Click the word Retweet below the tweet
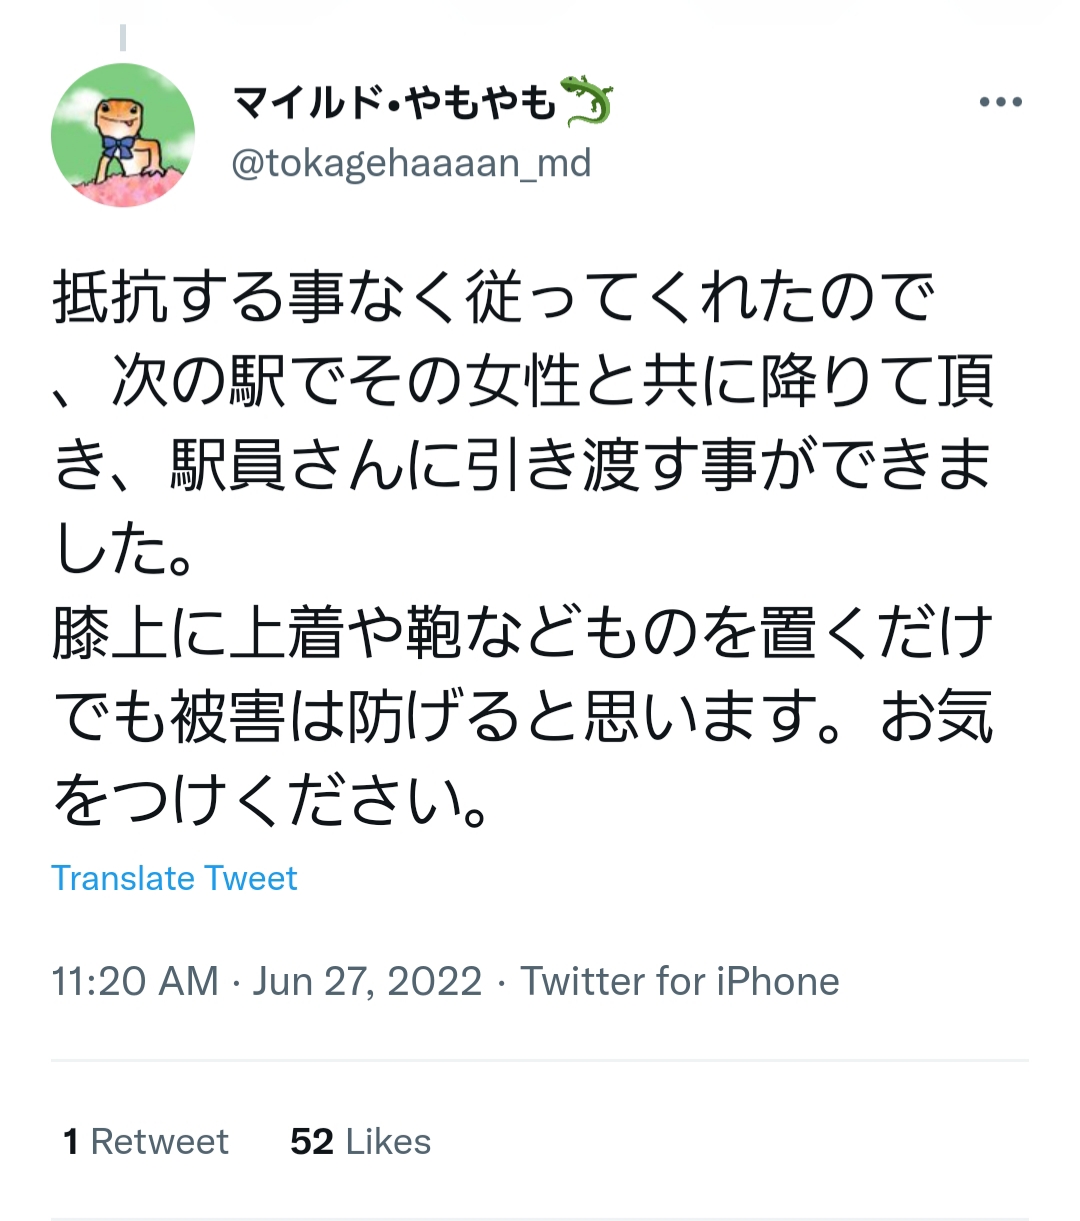Image resolution: width=1080 pixels, height=1221 pixels. click(160, 1140)
